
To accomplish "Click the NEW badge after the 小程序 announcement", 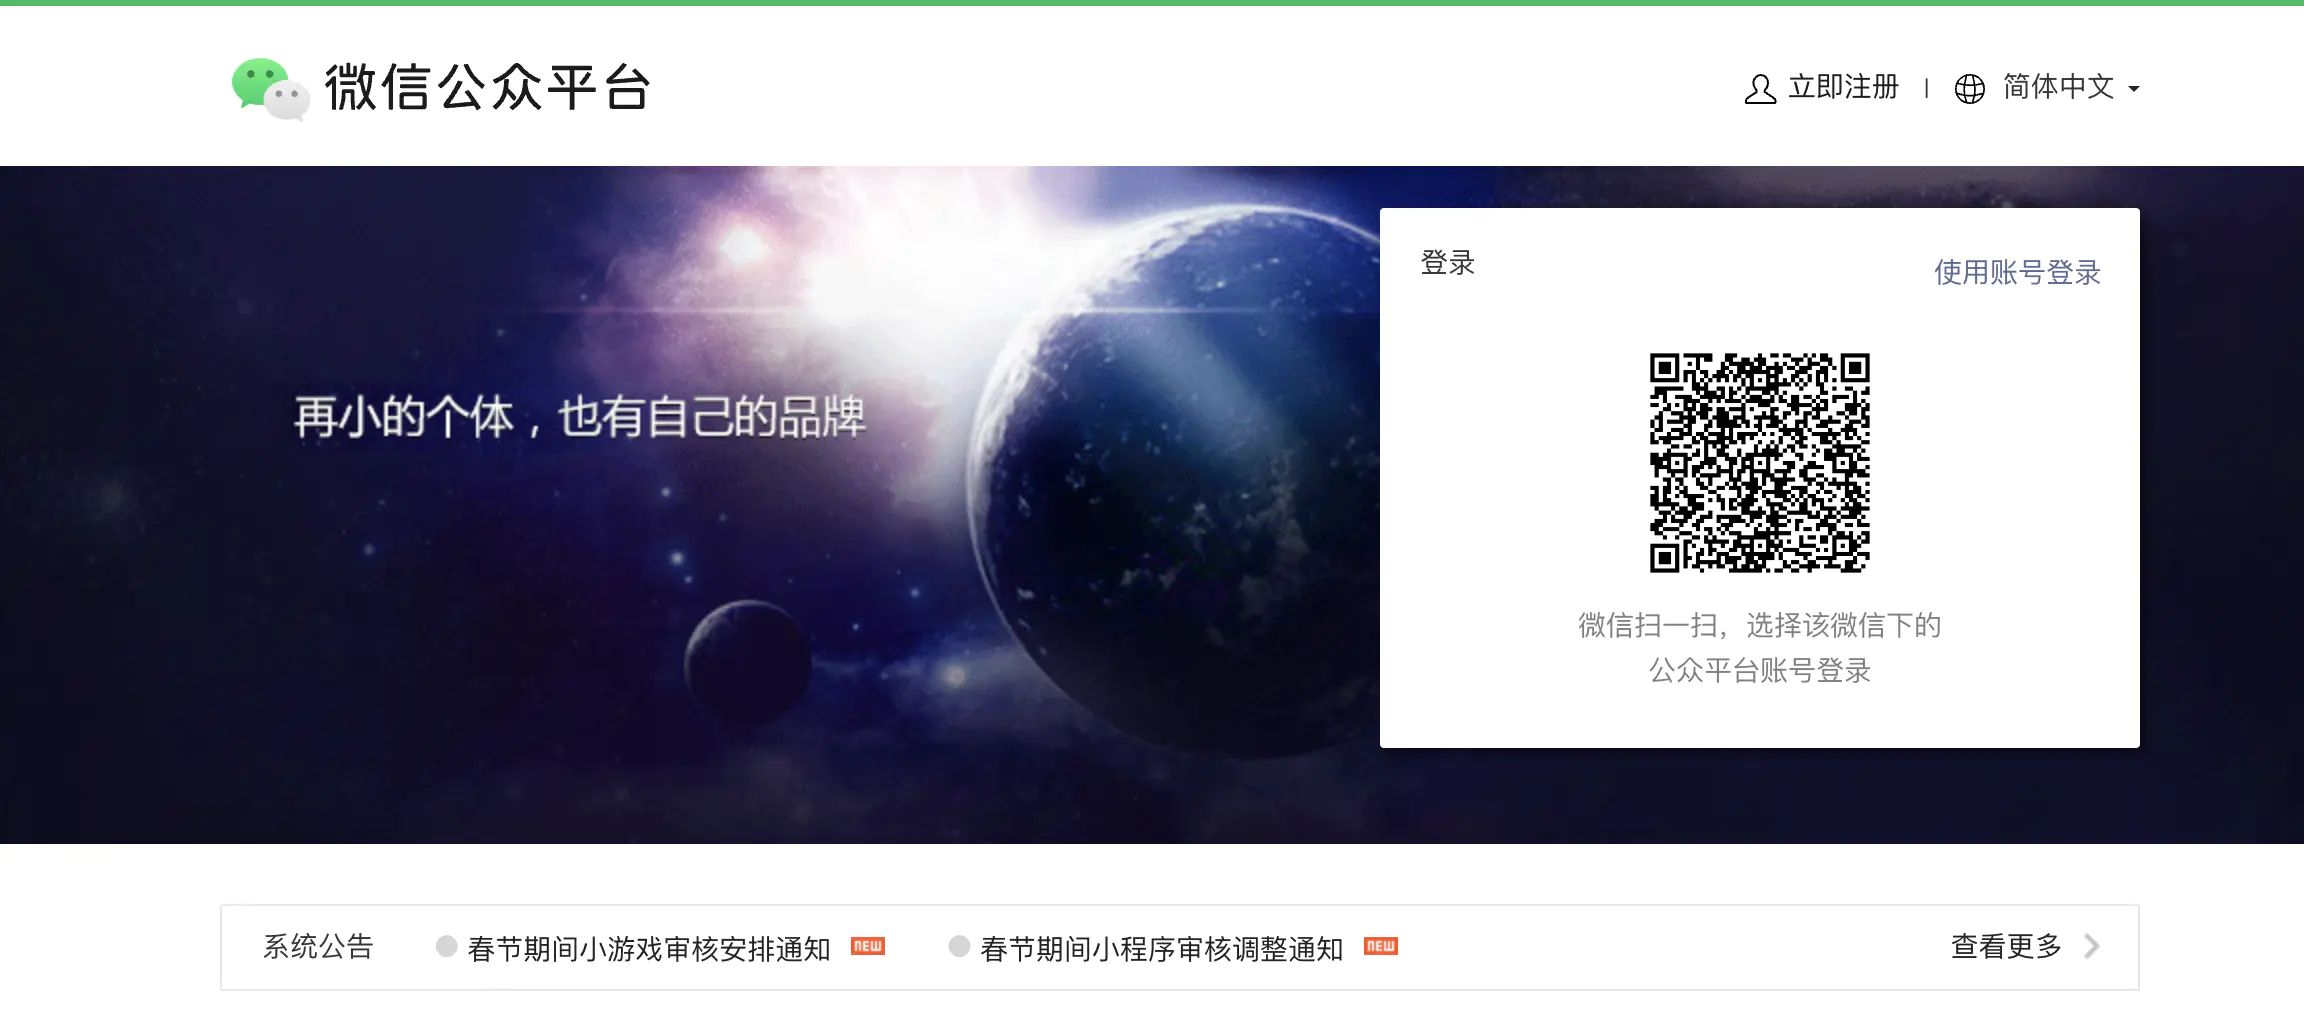I will coord(1381,946).
